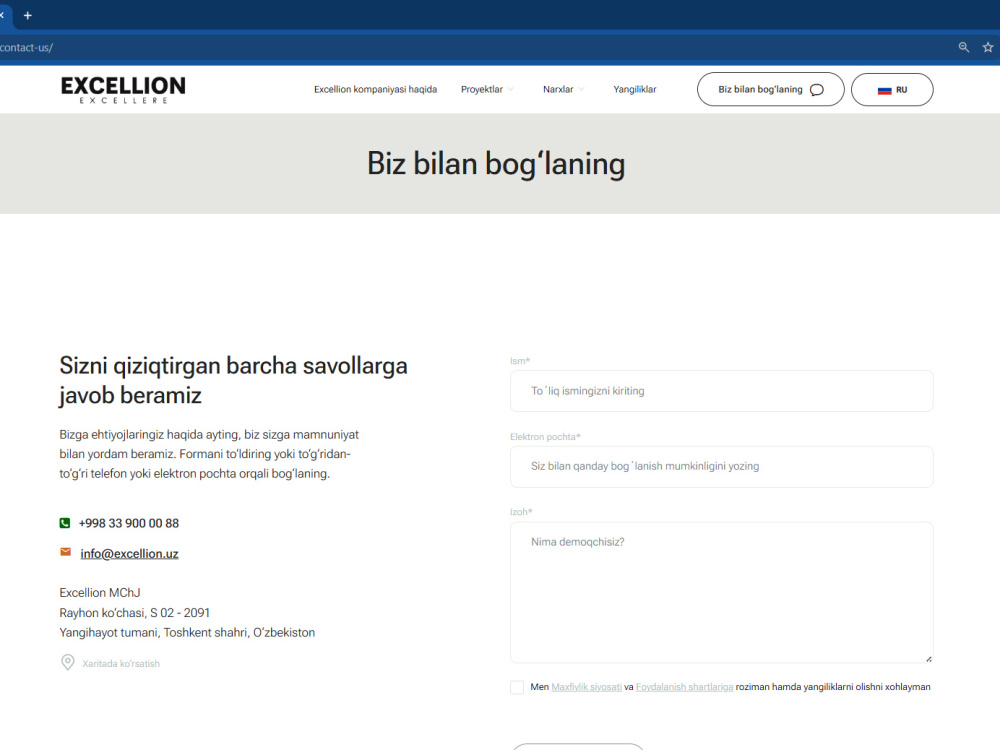This screenshot has width=1000, height=750.
Task: Click the page heading Biz bilan bog'laning
Action: click(x=496, y=164)
